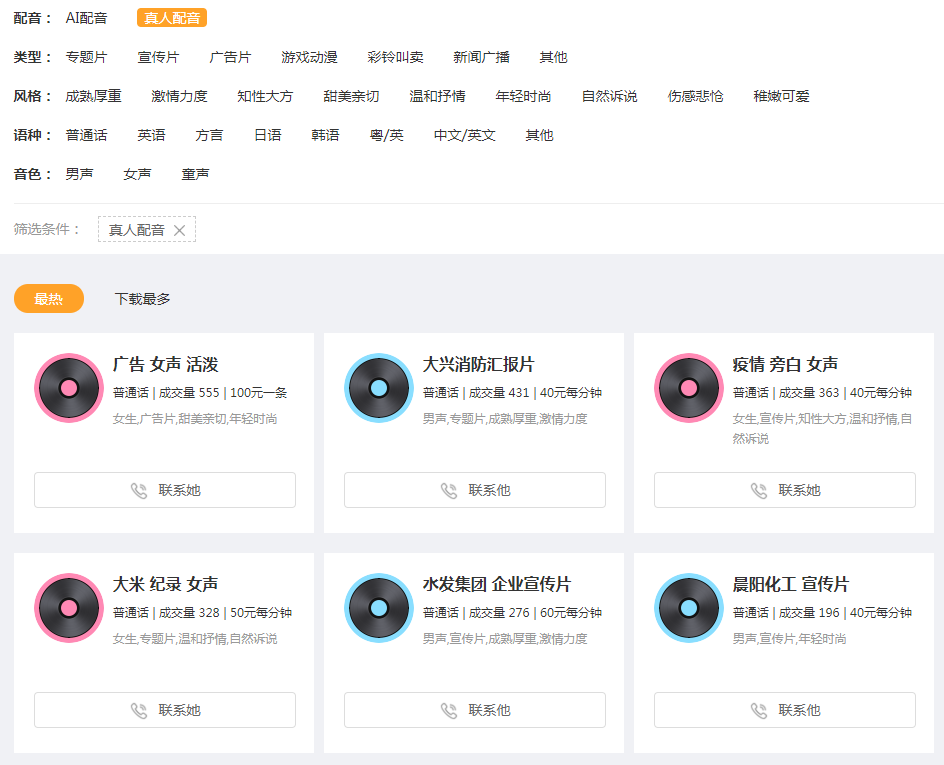
Task: Play the 晨阳化工 宣传片 record icon
Action: [689, 608]
